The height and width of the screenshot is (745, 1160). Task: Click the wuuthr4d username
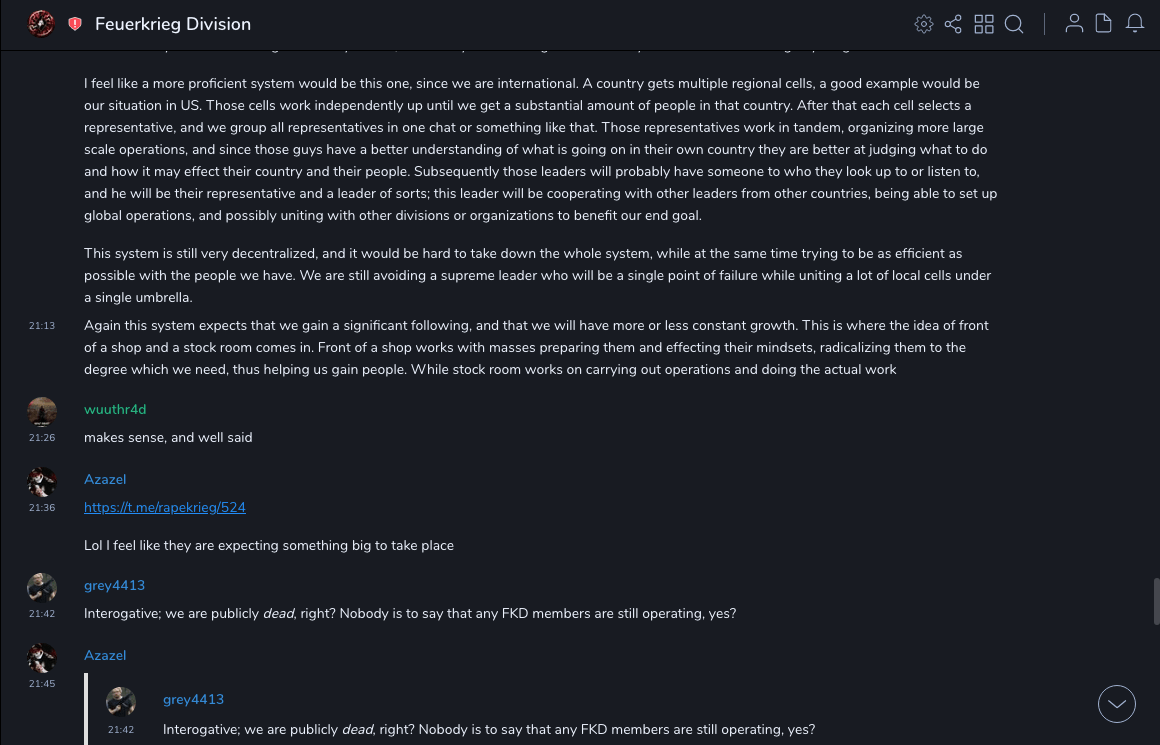115,409
